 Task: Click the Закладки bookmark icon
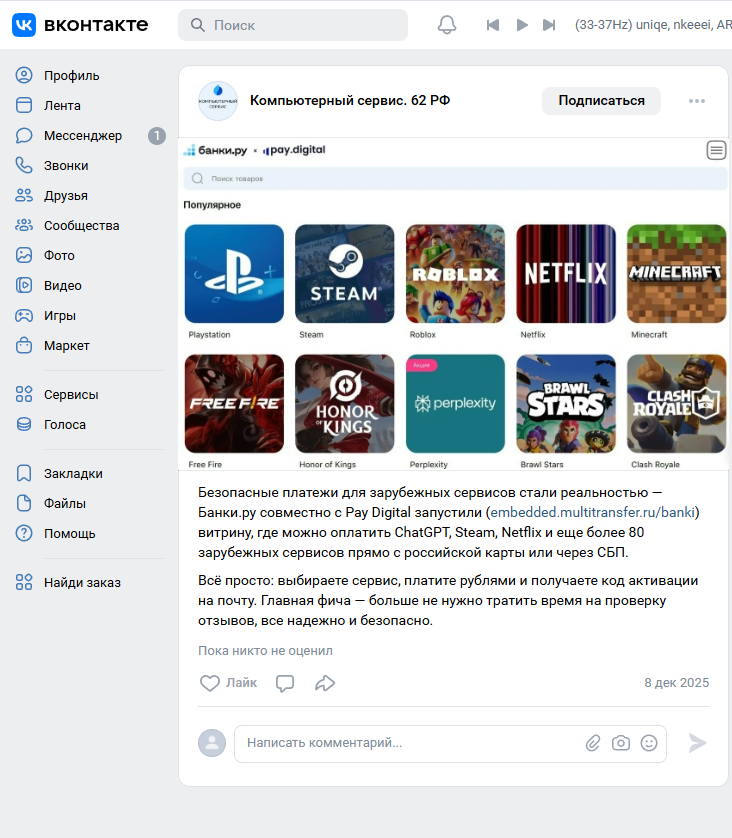click(x=24, y=474)
